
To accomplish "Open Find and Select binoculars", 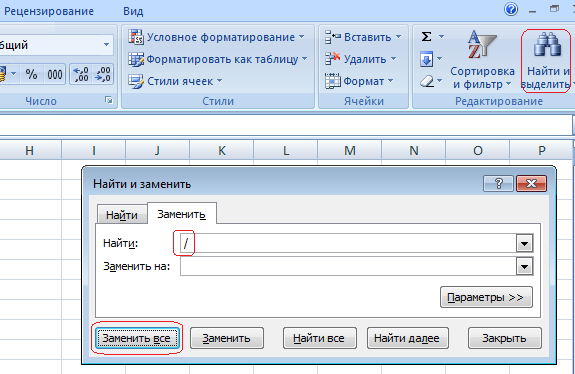I will (x=547, y=60).
